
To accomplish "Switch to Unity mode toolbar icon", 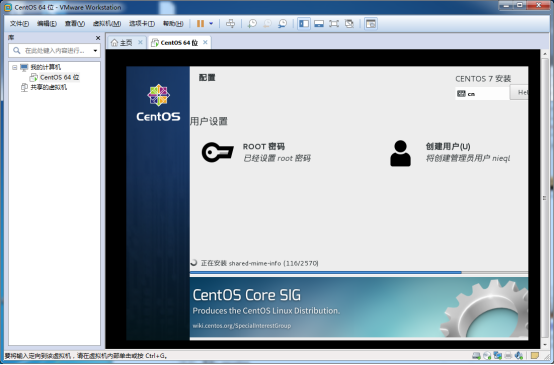I will pos(349,24).
